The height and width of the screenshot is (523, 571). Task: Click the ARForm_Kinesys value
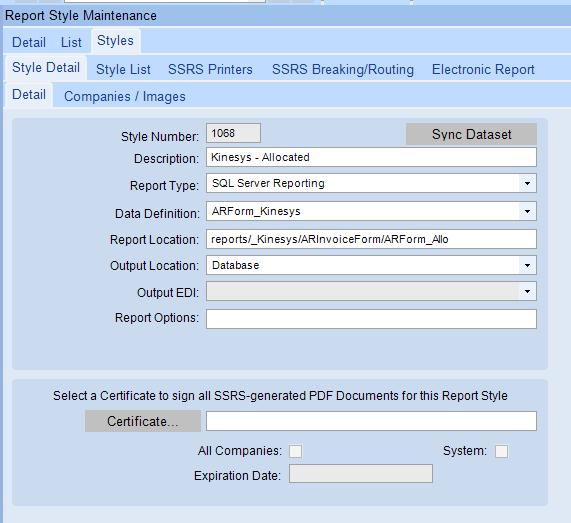(x=256, y=211)
